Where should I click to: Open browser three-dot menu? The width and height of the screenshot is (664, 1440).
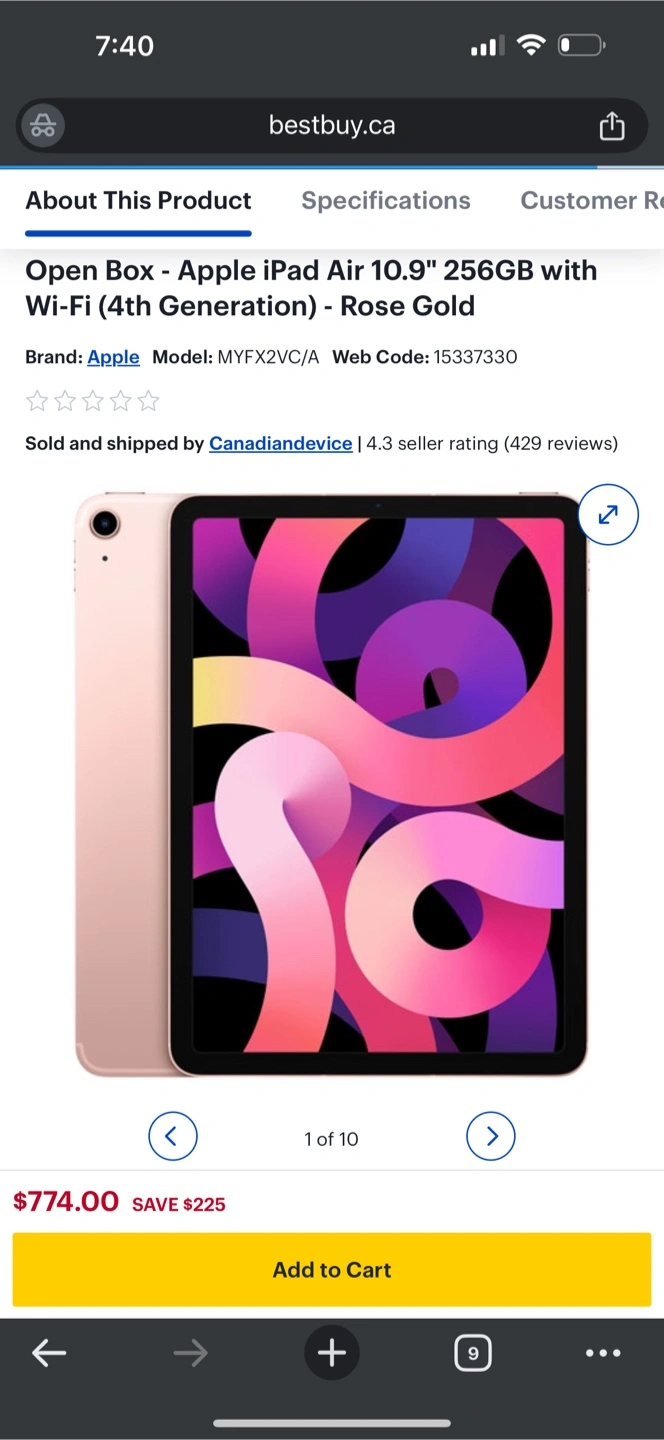603,1354
